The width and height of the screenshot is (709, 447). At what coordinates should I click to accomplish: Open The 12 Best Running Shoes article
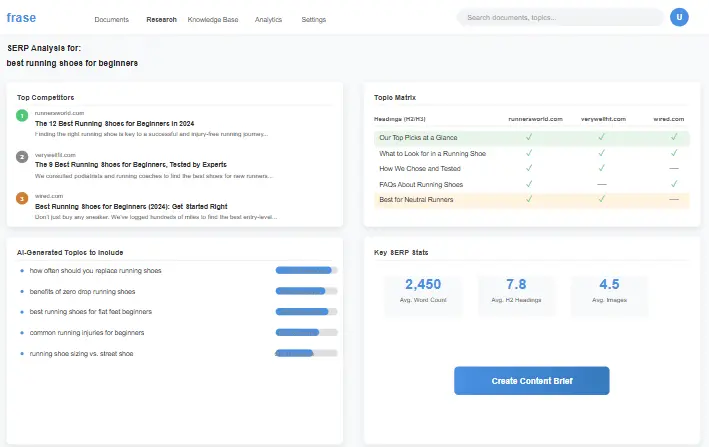point(114,123)
